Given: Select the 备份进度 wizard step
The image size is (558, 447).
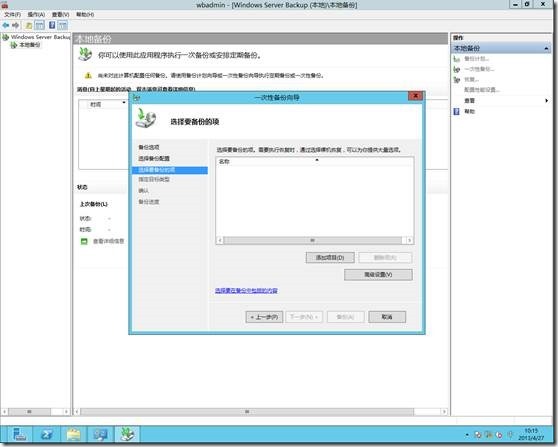Looking at the screenshot, I should coord(149,202).
